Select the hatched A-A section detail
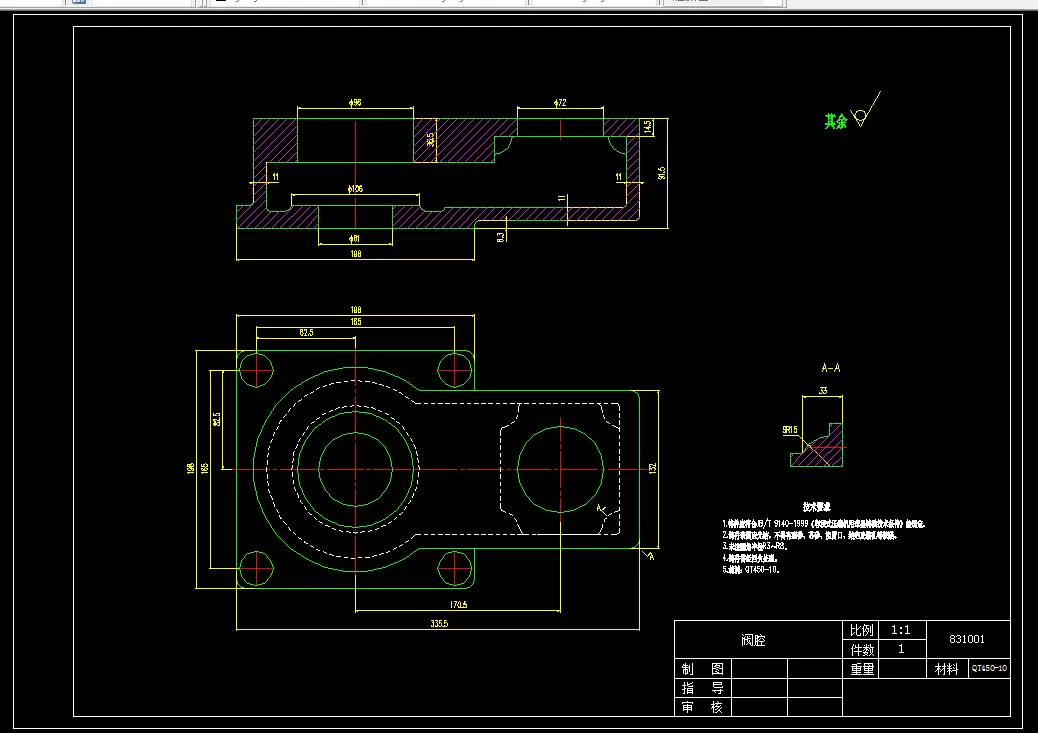1038x733 pixels. [x=817, y=445]
